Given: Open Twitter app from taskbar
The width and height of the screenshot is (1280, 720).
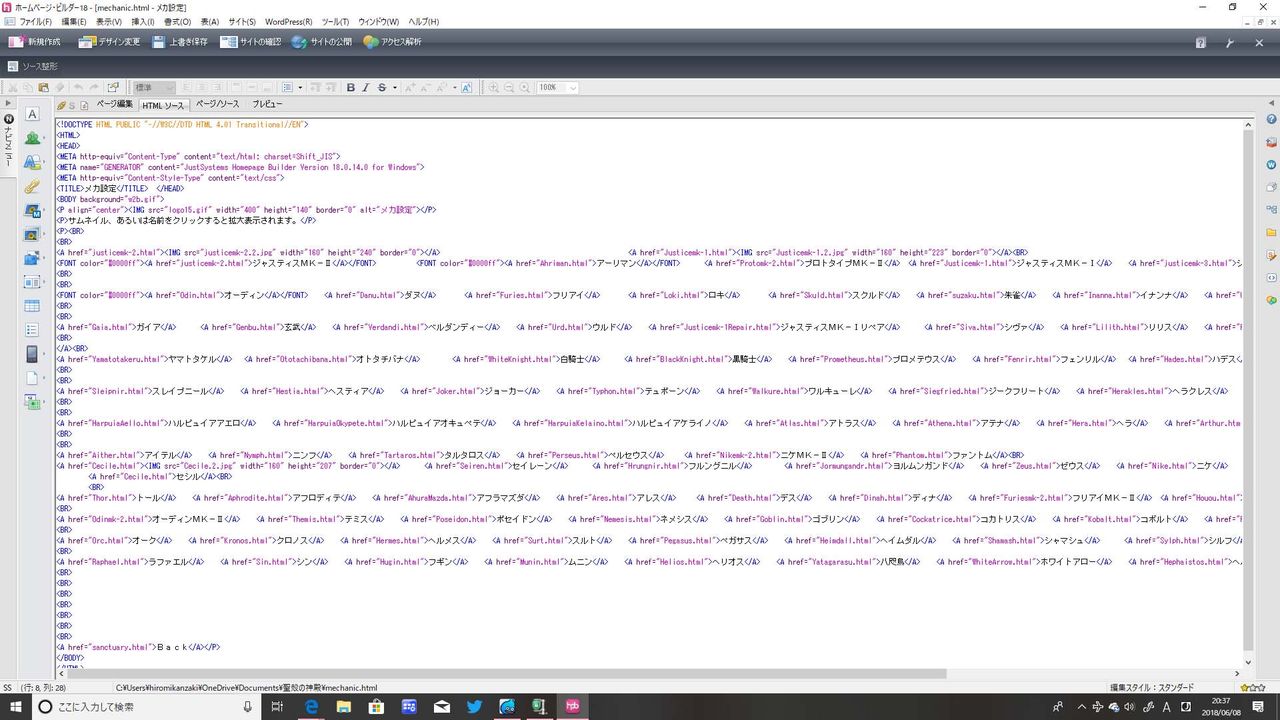Looking at the screenshot, I should tap(474, 707).
